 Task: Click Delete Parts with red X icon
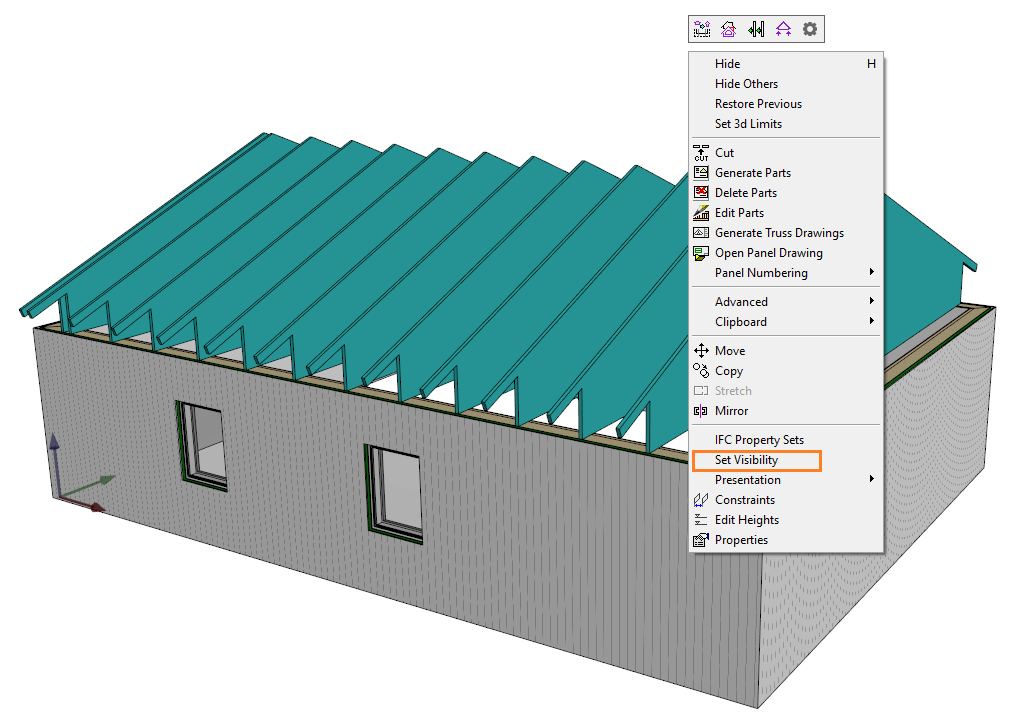(x=745, y=193)
